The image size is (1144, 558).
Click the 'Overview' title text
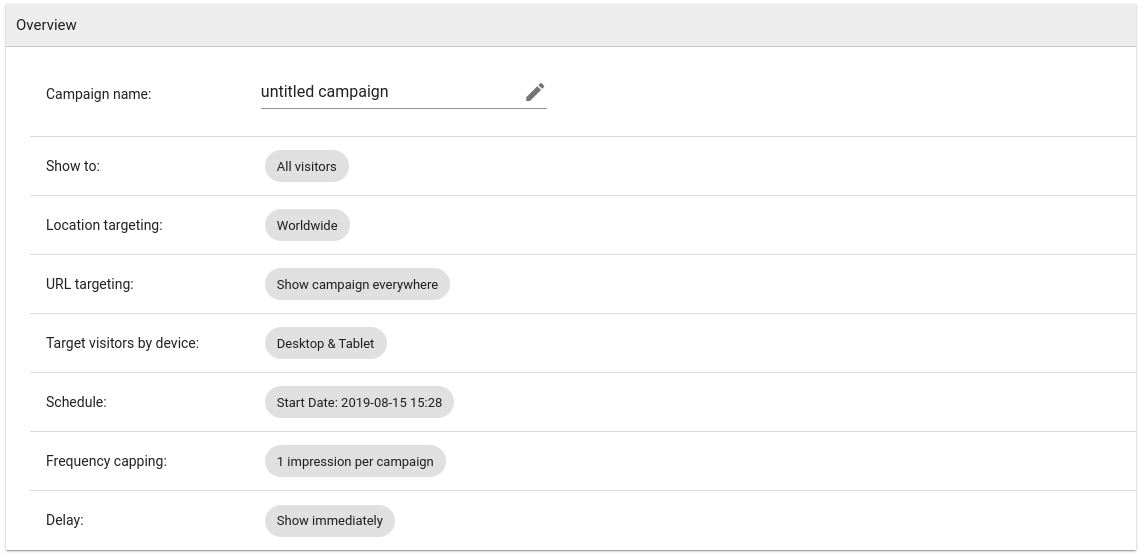(46, 25)
